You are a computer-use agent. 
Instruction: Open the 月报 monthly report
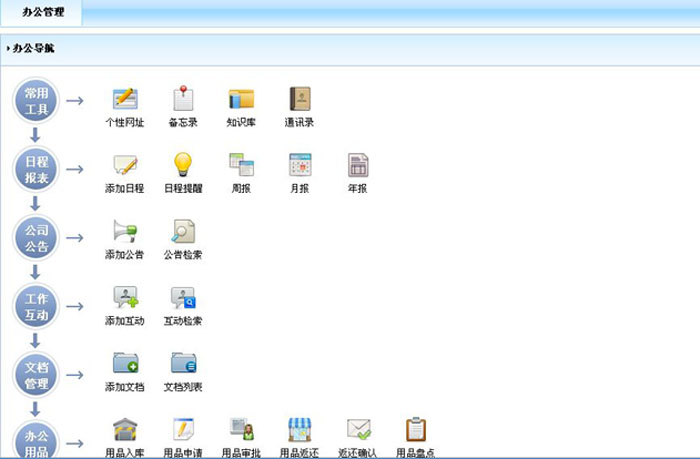(300, 166)
